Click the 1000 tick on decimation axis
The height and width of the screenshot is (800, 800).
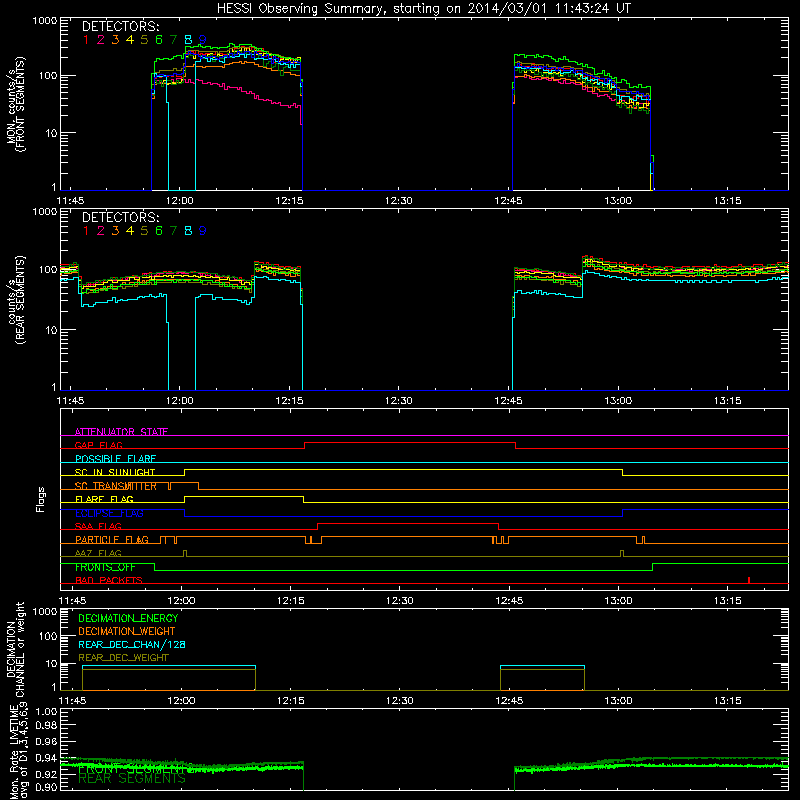[x=44, y=612]
